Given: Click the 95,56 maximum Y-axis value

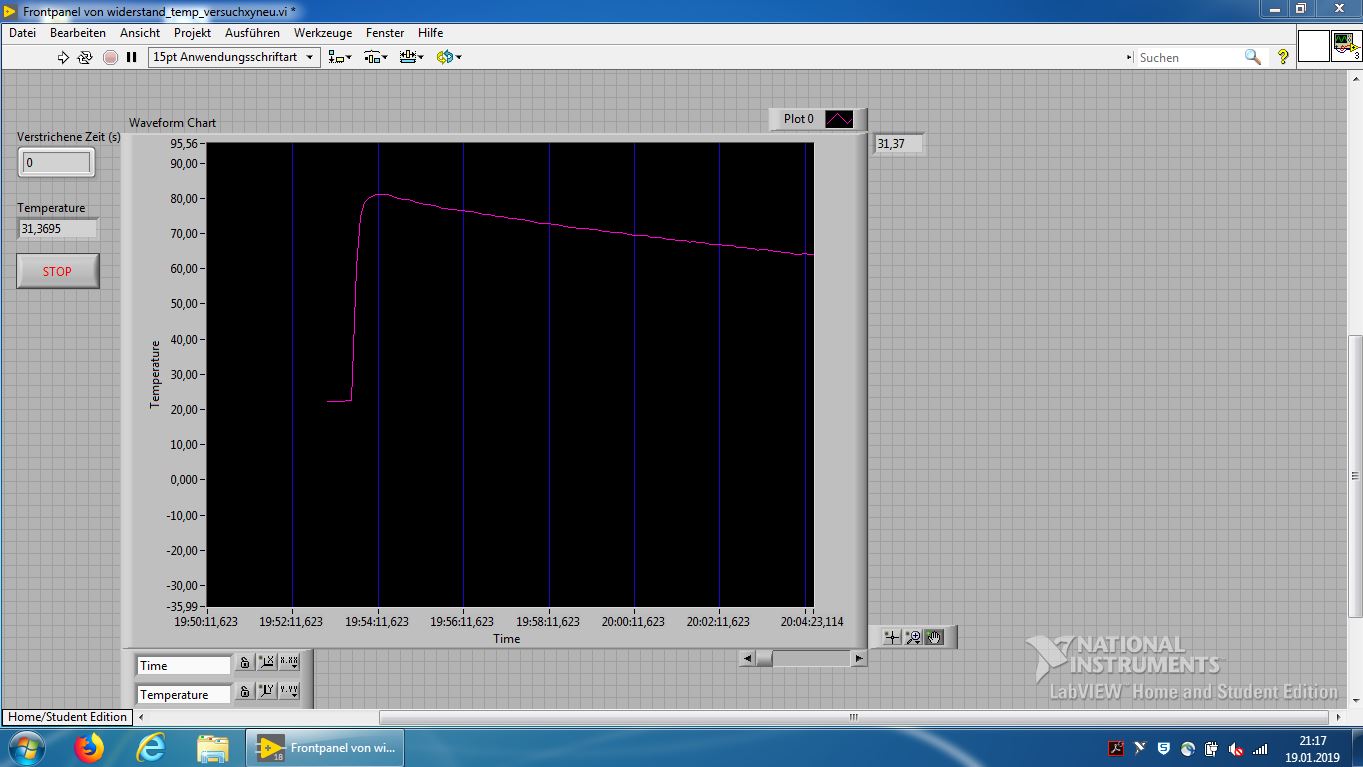Looking at the screenshot, I should click(x=185, y=144).
